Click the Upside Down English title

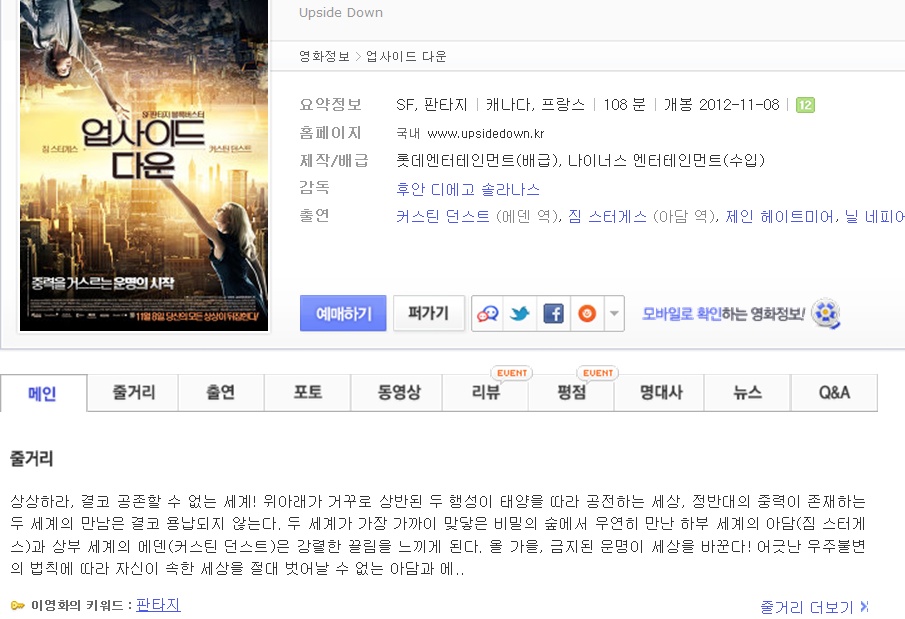[341, 13]
